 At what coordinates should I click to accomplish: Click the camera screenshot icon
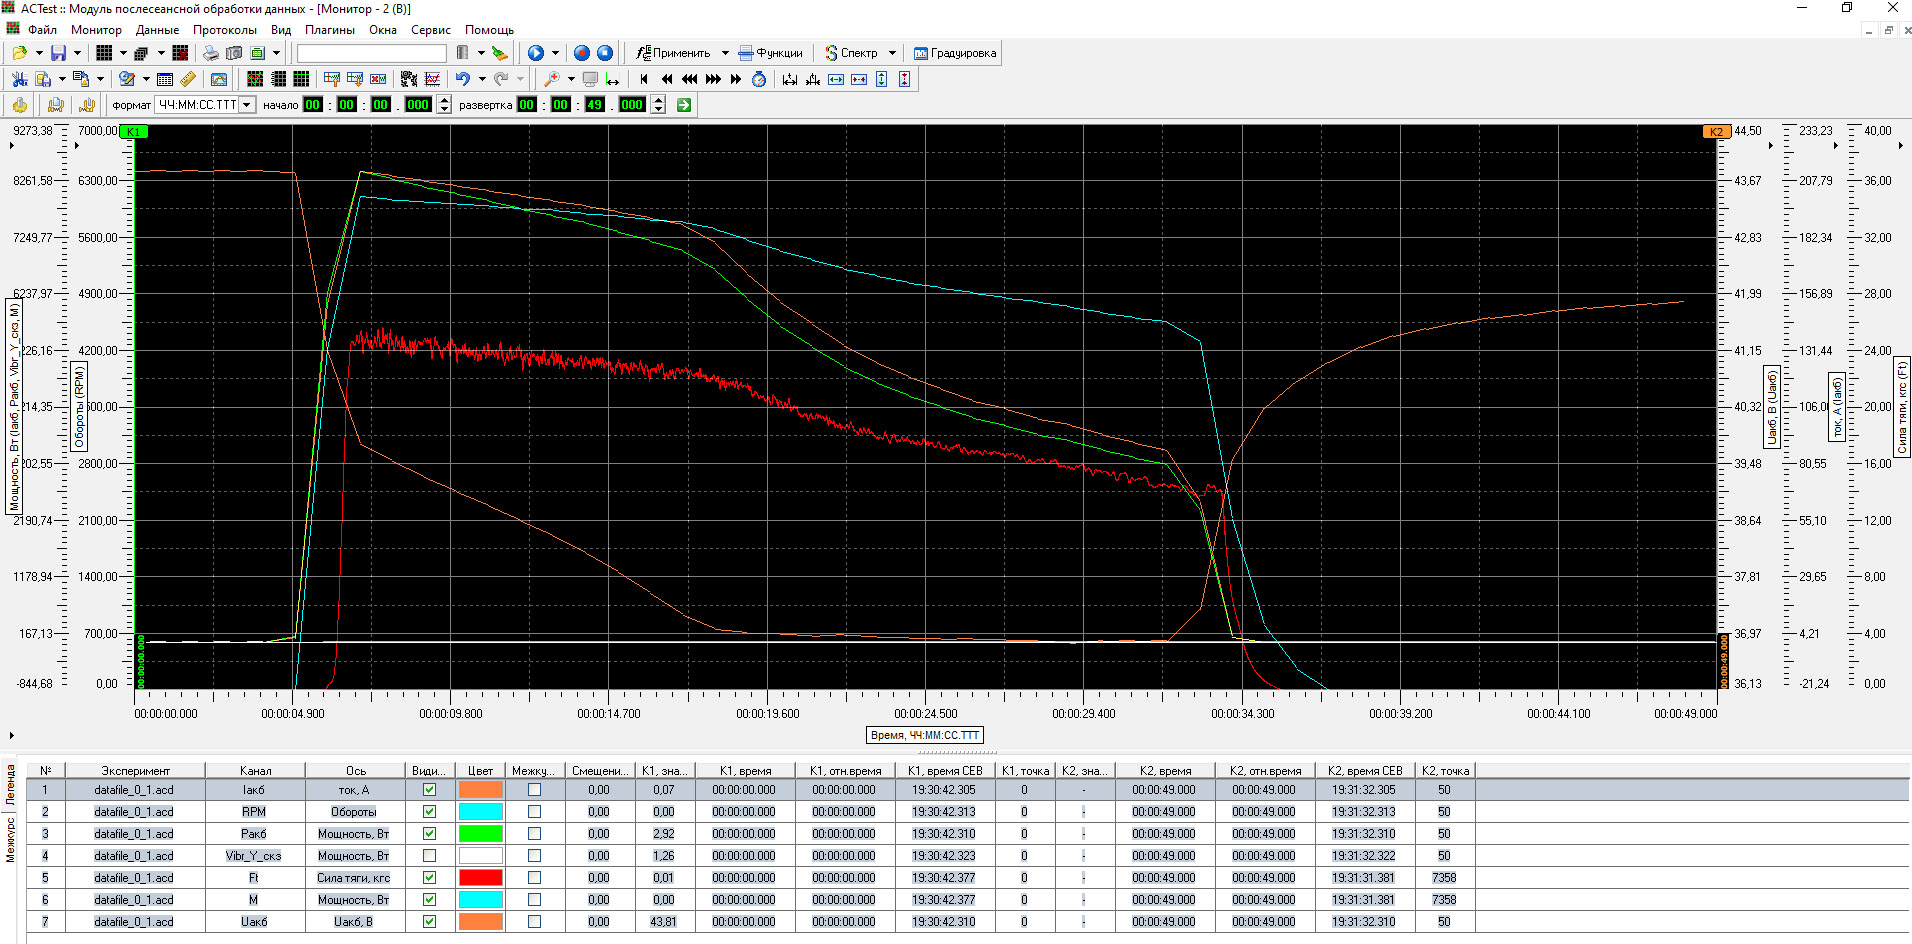point(234,53)
